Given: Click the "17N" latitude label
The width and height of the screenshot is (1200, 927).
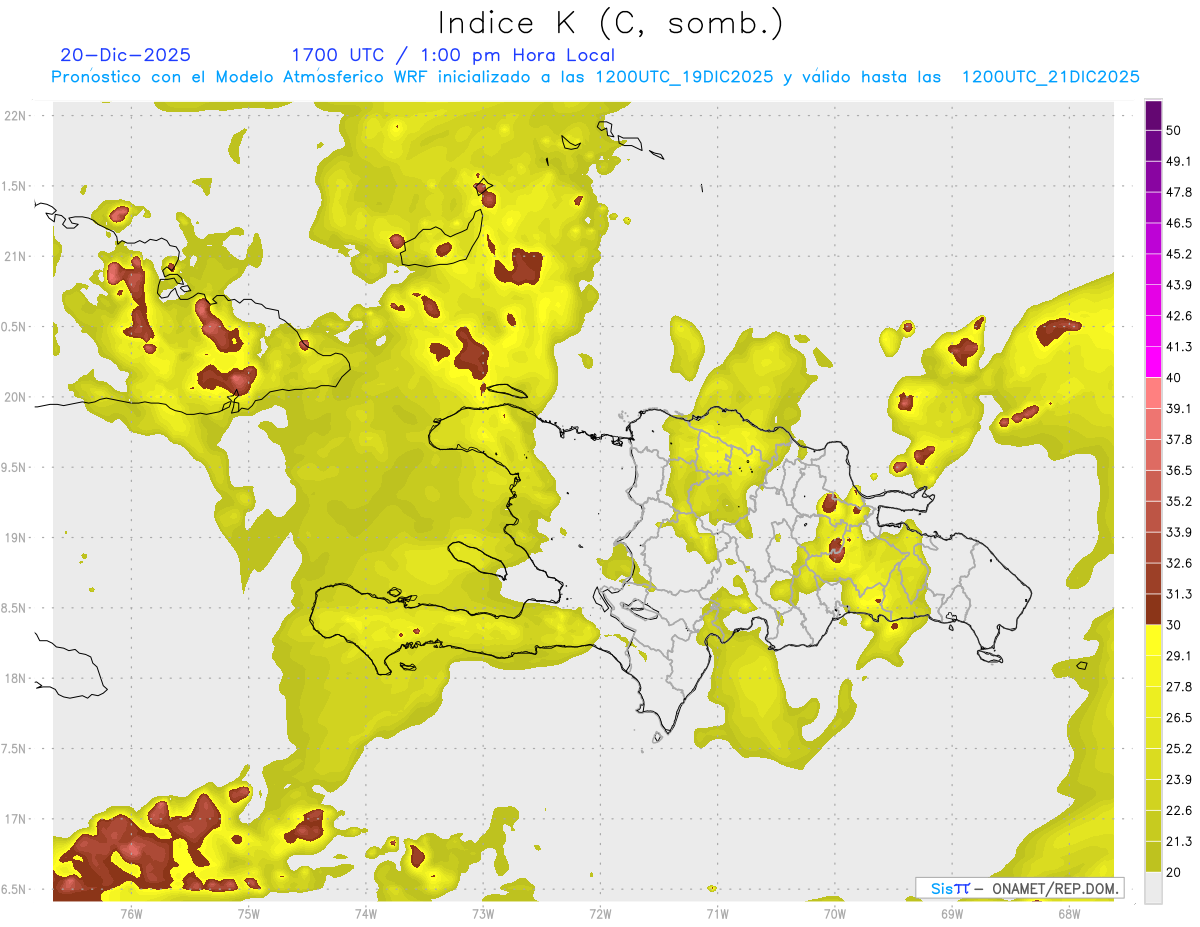Looking at the screenshot, I should (17, 819).
